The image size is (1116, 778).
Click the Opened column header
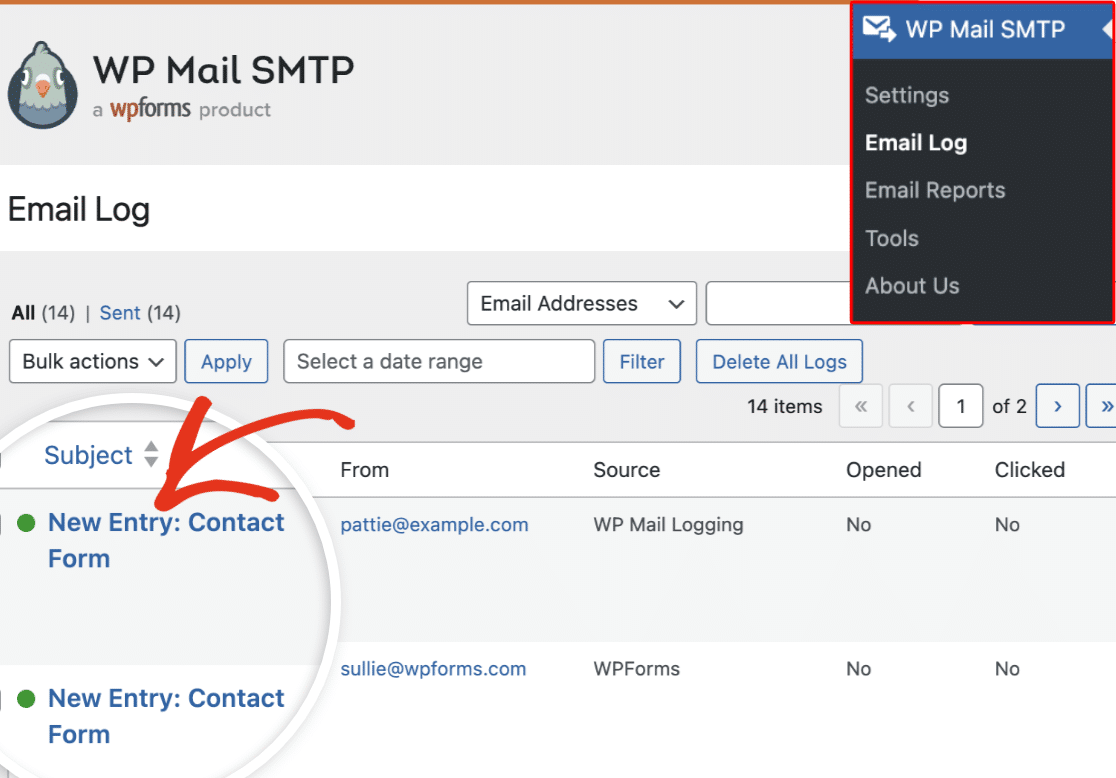[x=884, y=470]
